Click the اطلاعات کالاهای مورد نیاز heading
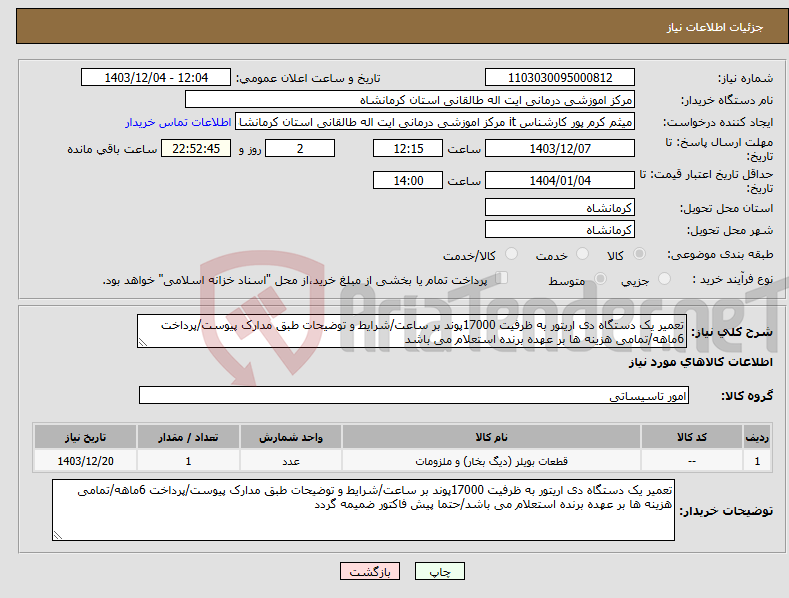The width and height of the screenshot is (789, 598). click(x=700, y=362)
